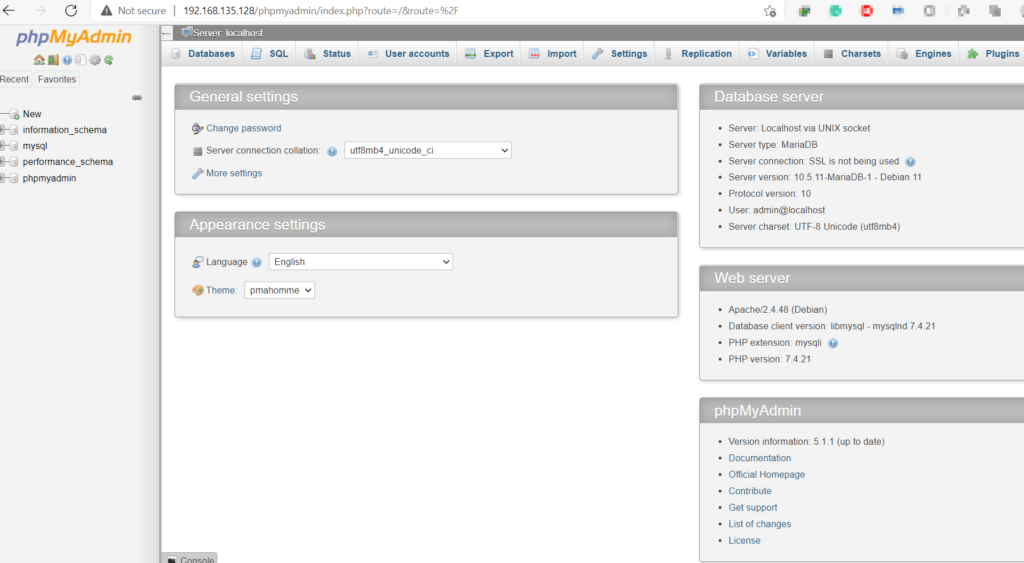Viewport: 1024px width, 563px height.
Task: Click the Not secure warning icon
Action: 106,10
